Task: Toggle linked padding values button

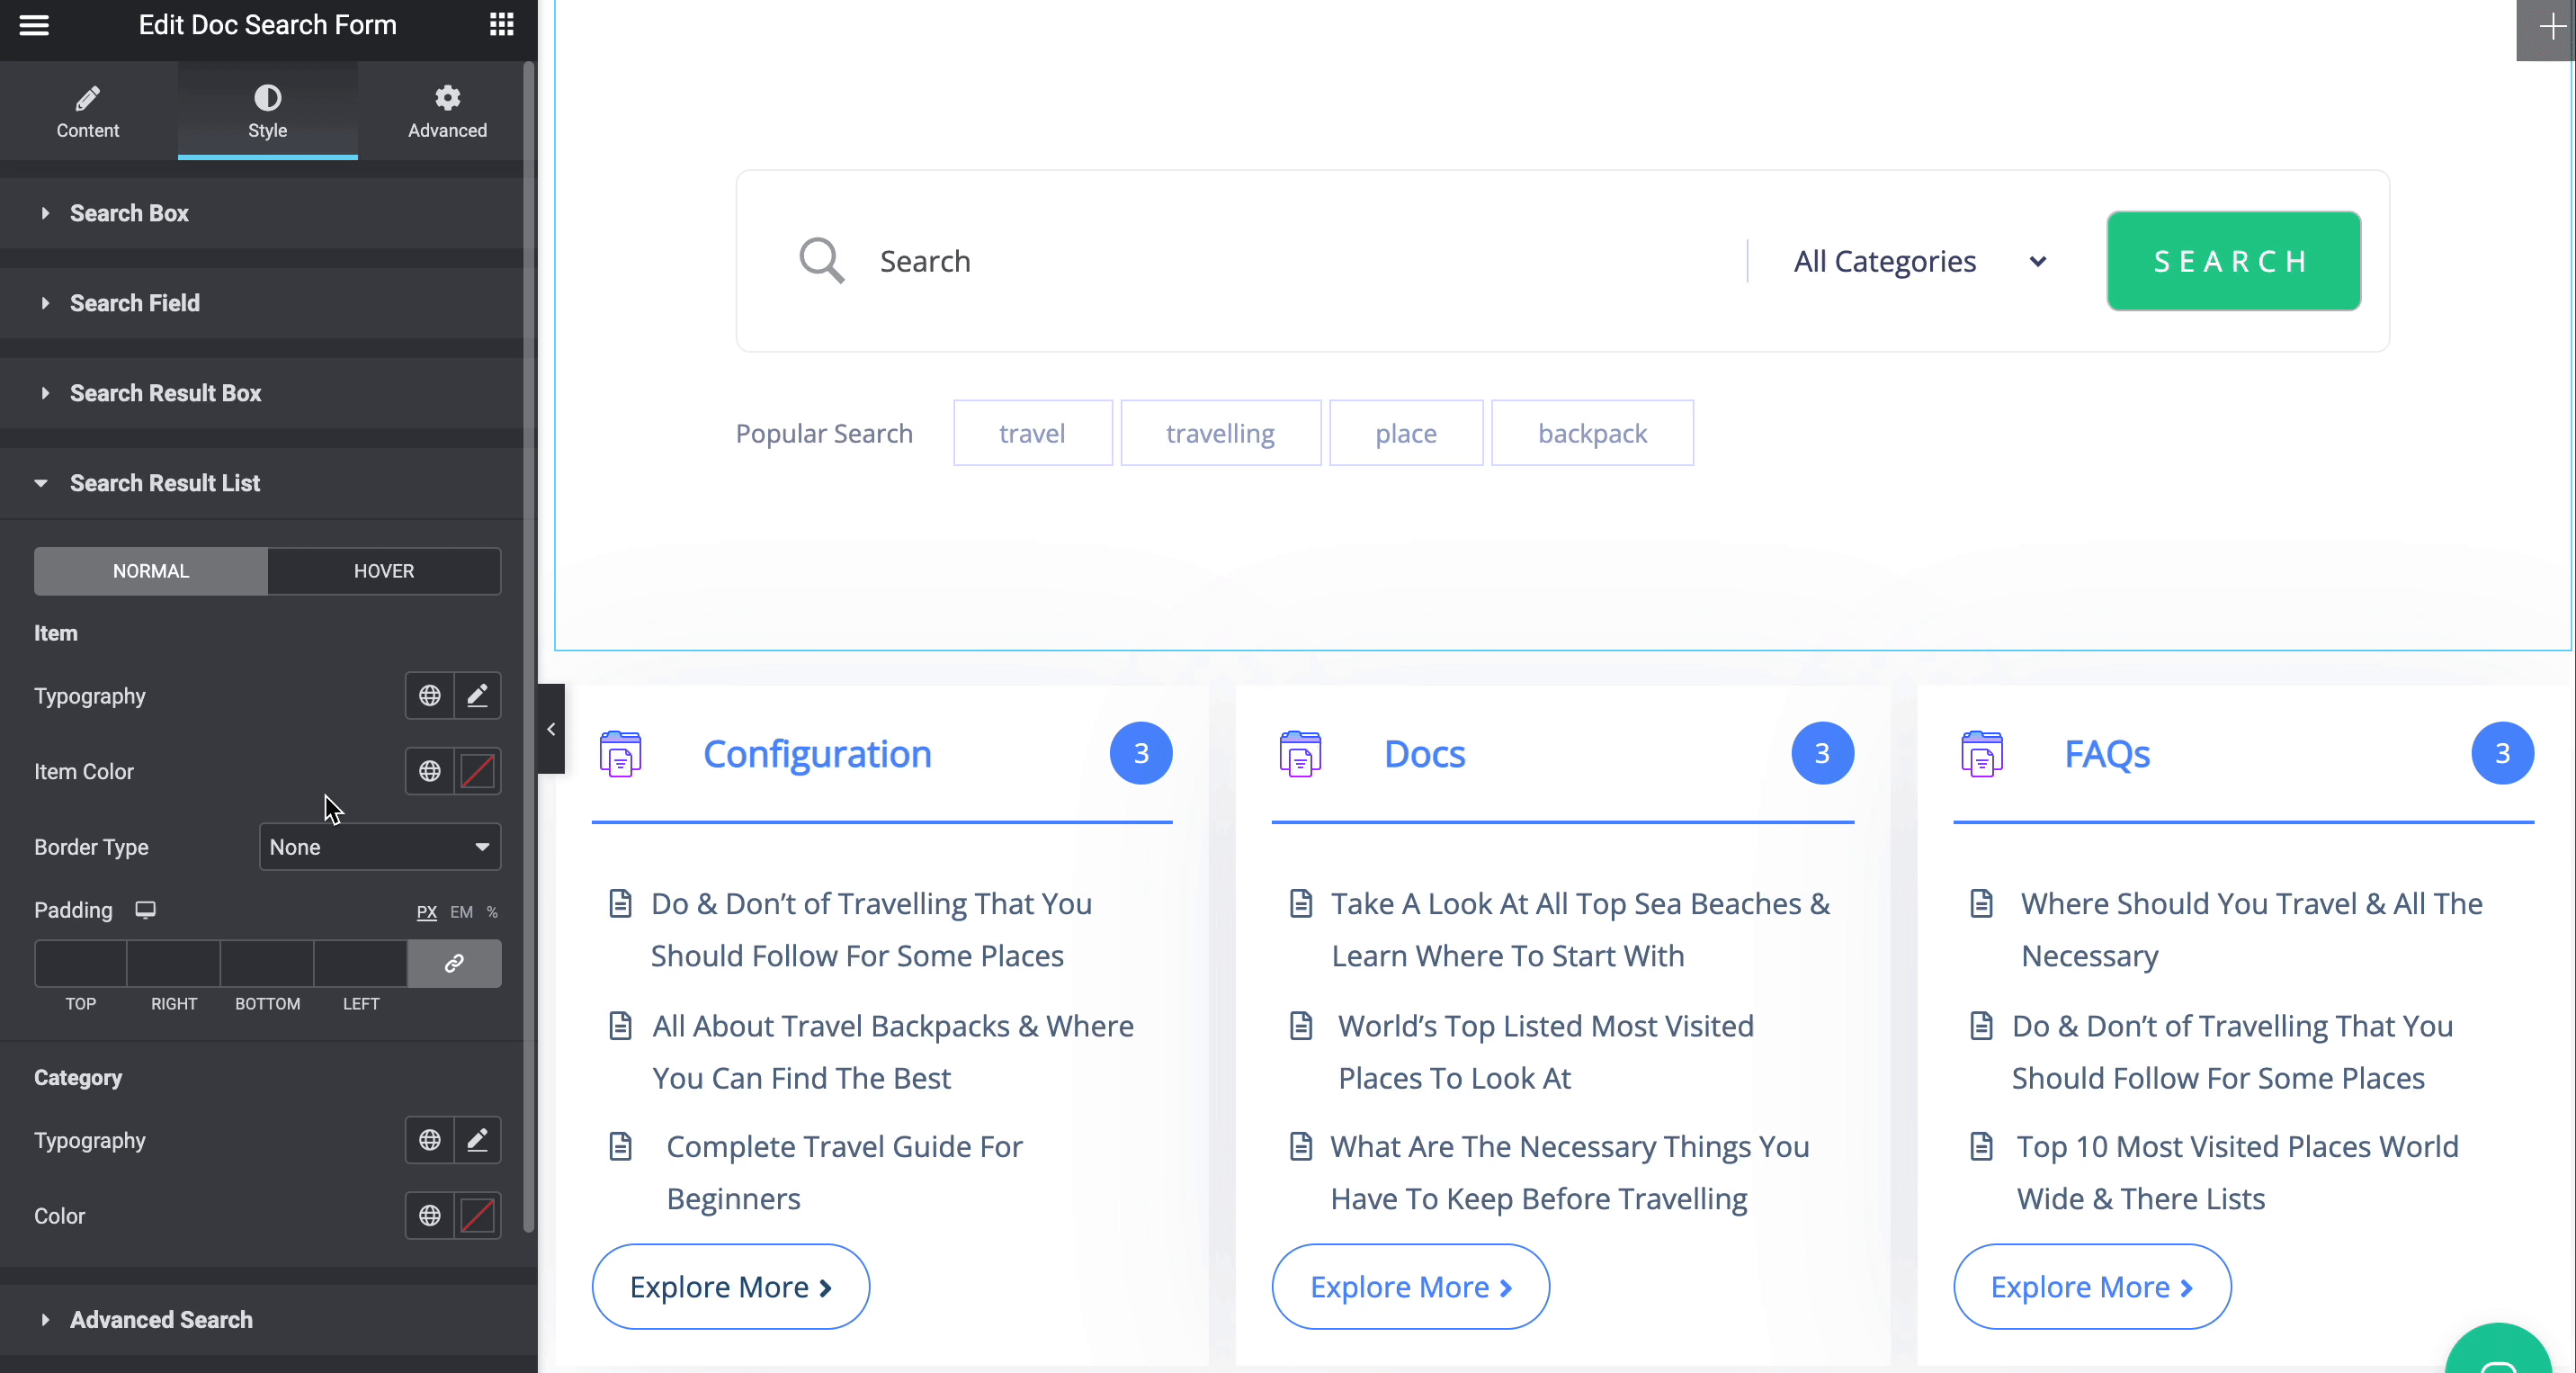Action: click(454, 963)
